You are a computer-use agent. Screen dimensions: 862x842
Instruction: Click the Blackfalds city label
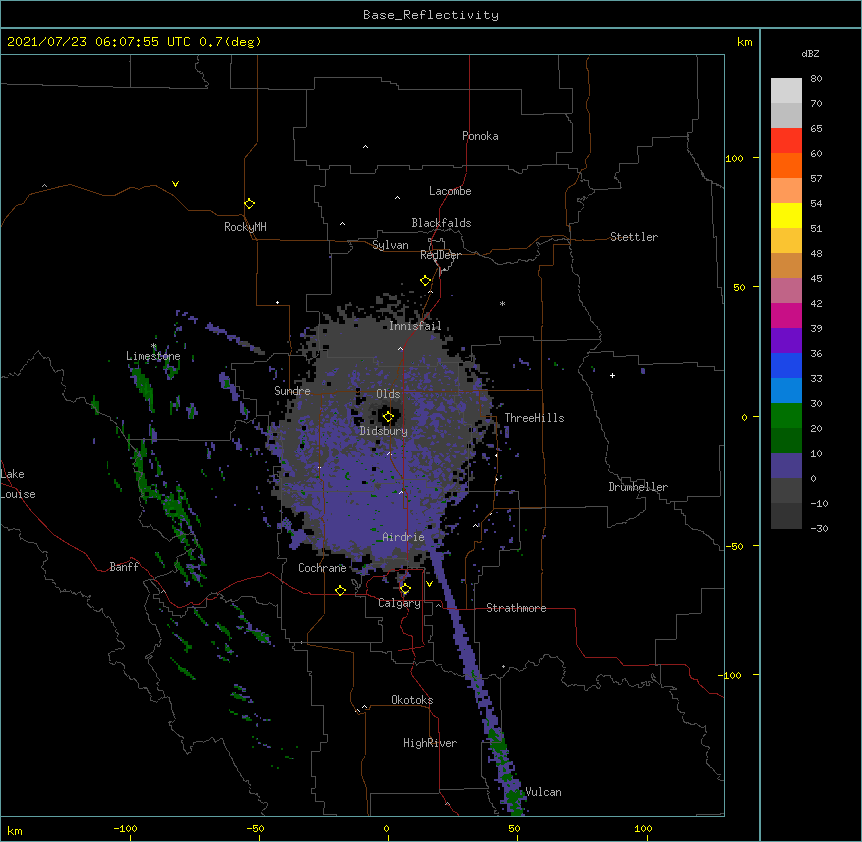click(x=441, y=223)
